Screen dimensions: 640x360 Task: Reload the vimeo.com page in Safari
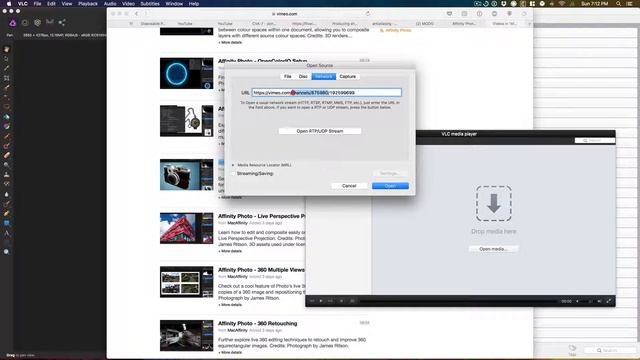[368, 13]
